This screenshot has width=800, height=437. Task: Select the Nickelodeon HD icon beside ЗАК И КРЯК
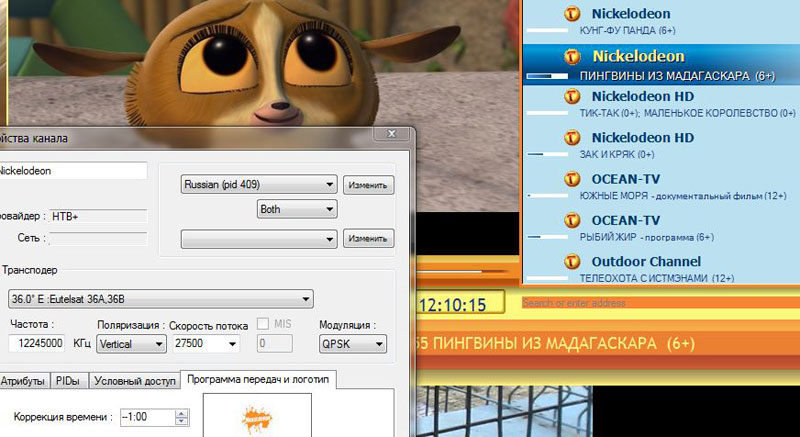[571, 137]
